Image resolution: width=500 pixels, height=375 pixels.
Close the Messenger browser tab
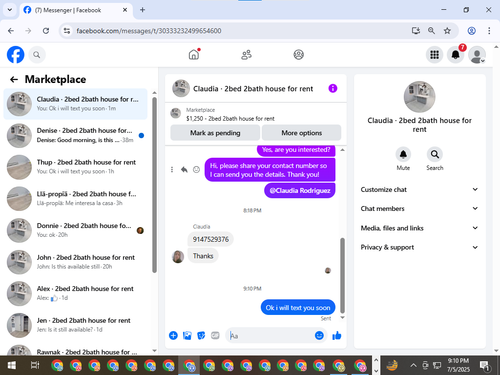point(125,10)
